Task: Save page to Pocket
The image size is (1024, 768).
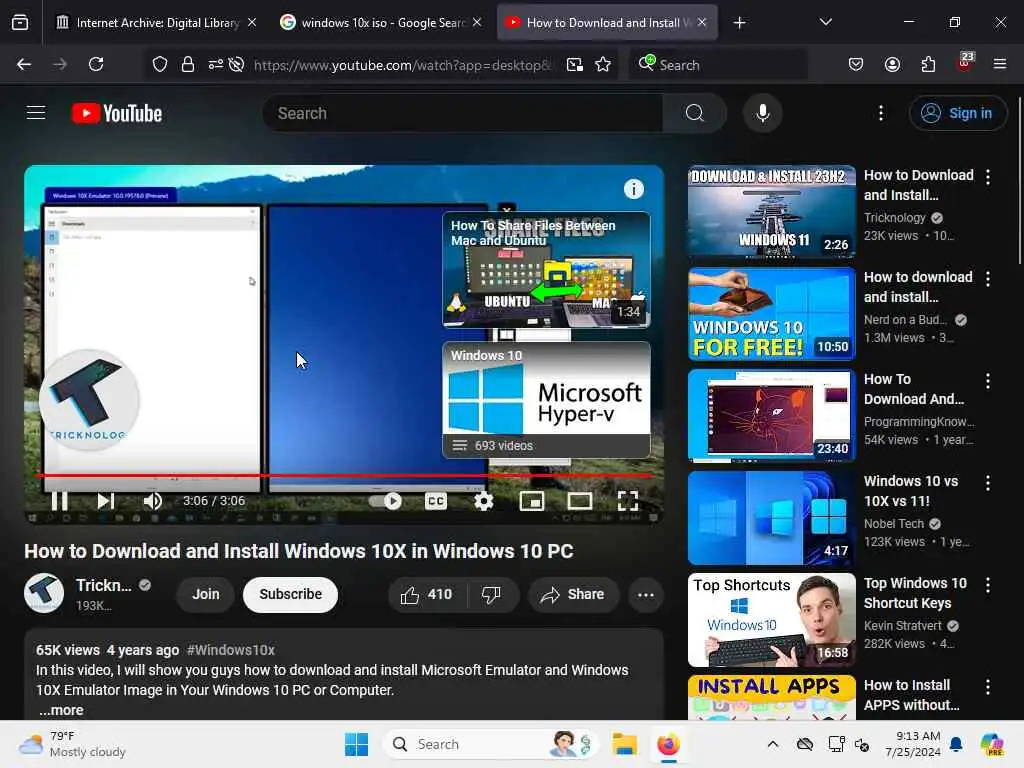Action: tap(856, 64)
